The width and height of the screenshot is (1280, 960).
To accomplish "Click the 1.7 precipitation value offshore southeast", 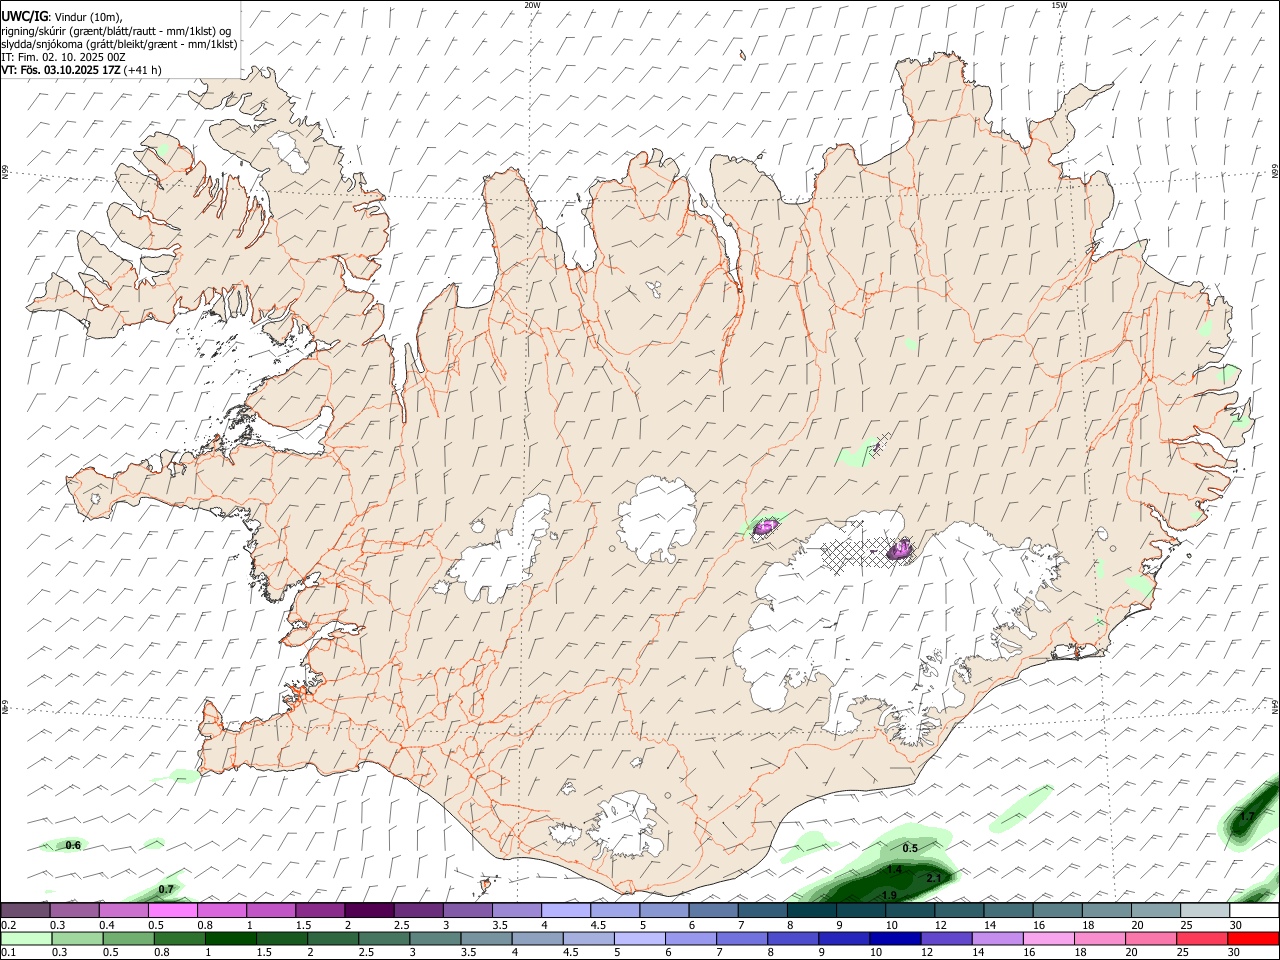I will click(1247, 817).
